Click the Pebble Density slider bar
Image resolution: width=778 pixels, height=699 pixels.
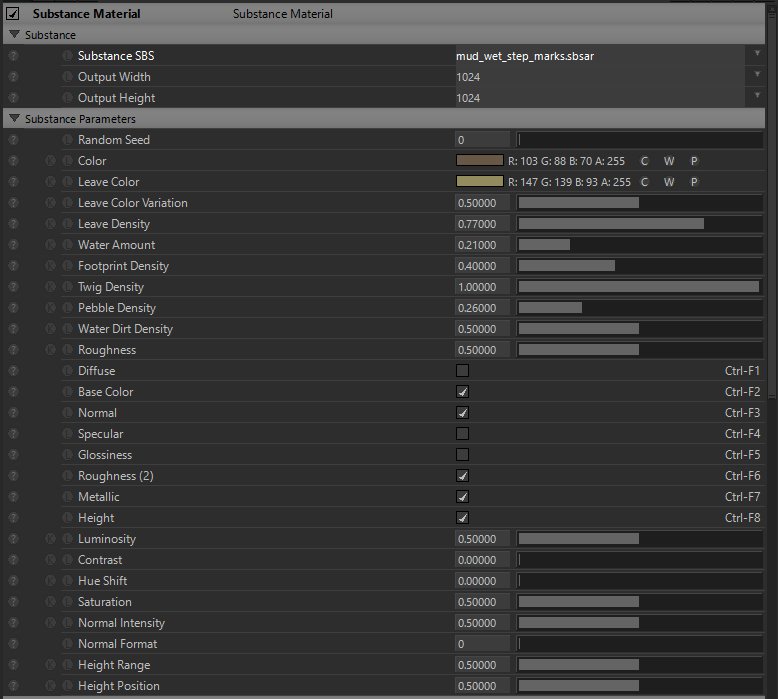tap(640, 308)
